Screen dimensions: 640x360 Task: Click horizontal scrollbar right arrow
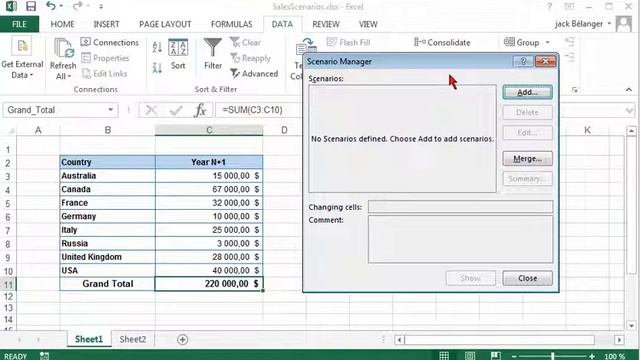(x=619, y=340)
